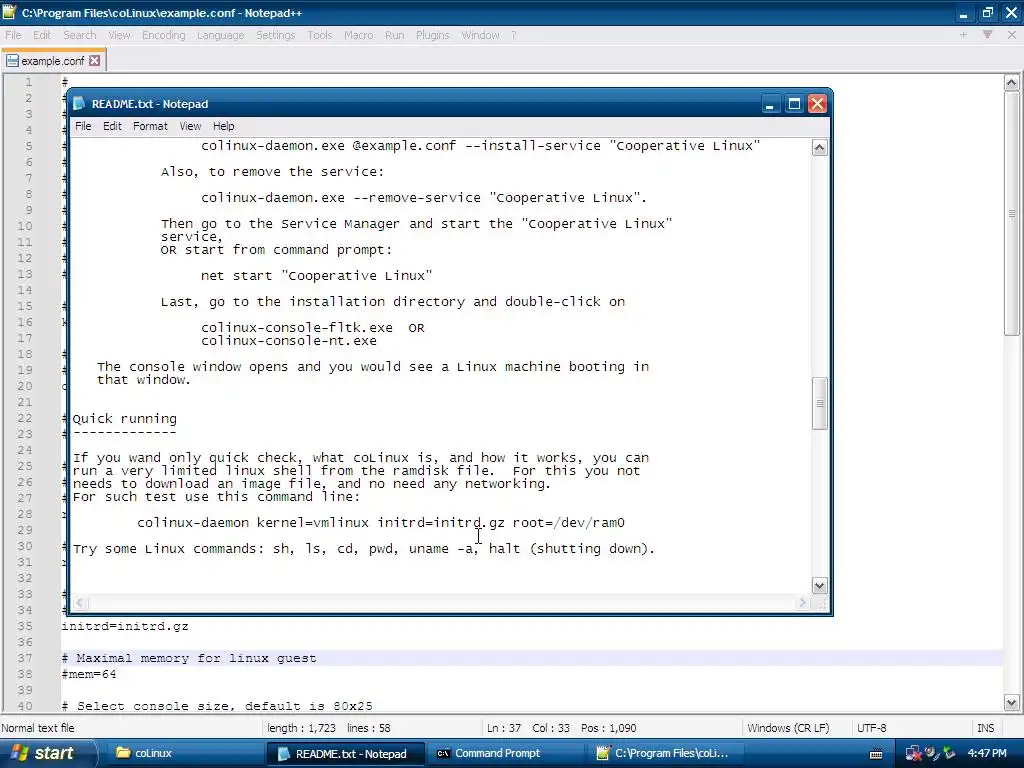Screen dimensions: 1024x768
Task: Switch to README.txt - Notepad taskbar button
Action: tap(345, 754)
